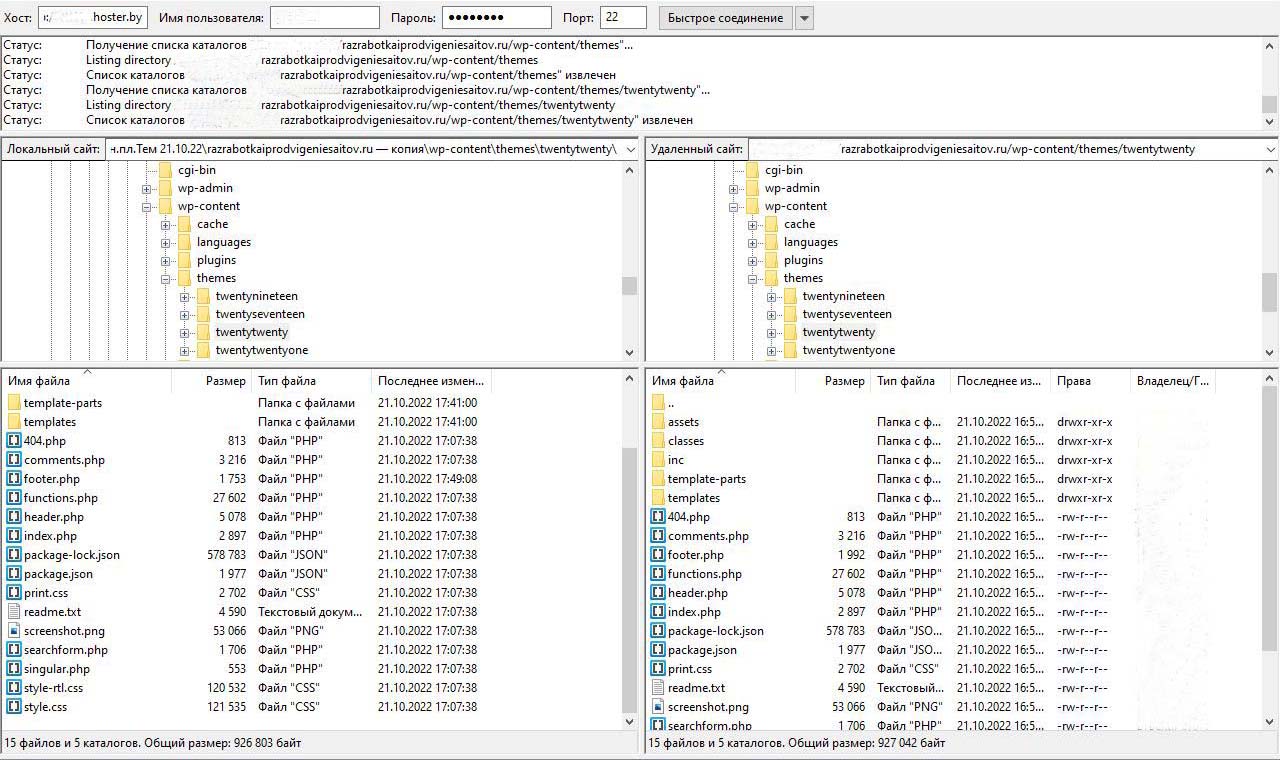Click the template-parts folder icon in local list

(x=14, y=403)
